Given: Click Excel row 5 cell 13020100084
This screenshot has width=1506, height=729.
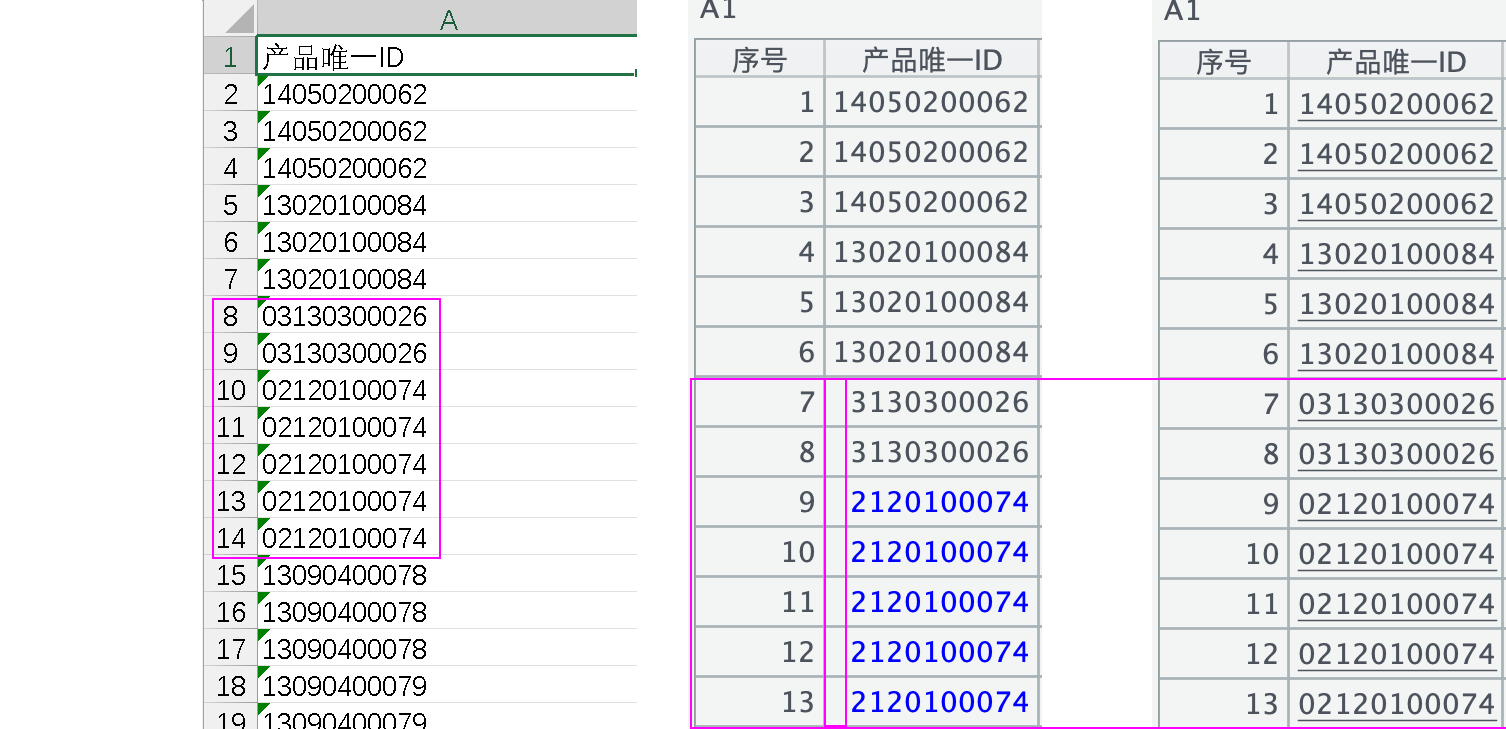Looking at the screenshot, I should coord(344,205).
